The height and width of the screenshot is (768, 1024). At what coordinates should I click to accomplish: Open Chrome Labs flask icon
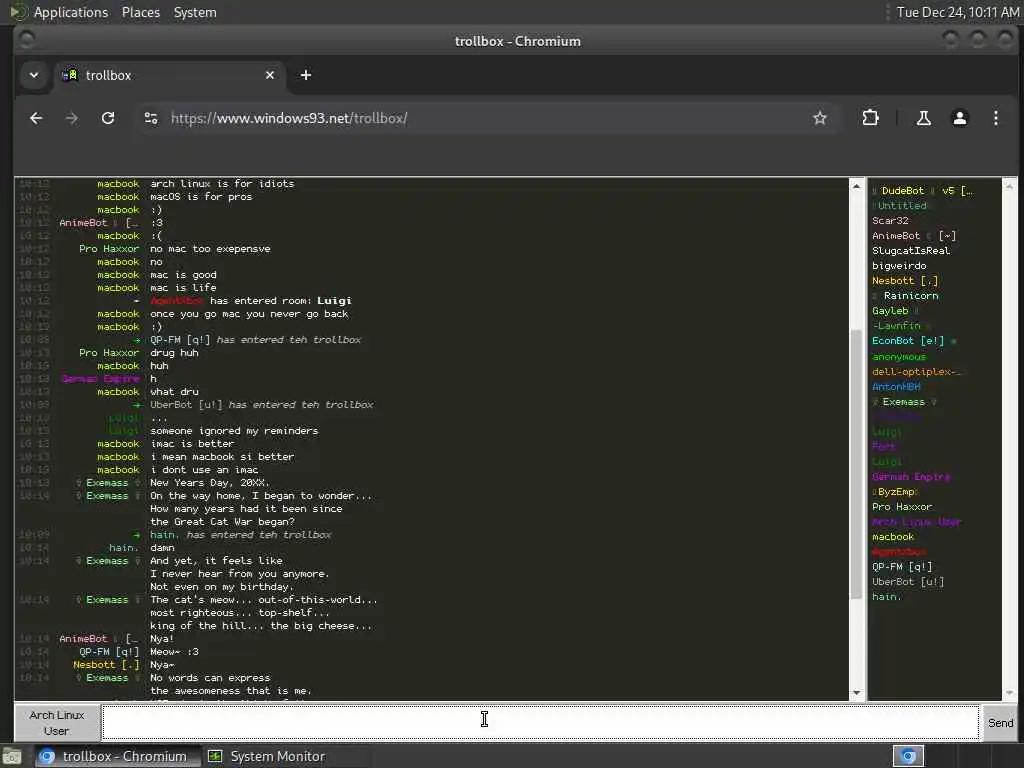pyautogui.click(x=923, y=118)
